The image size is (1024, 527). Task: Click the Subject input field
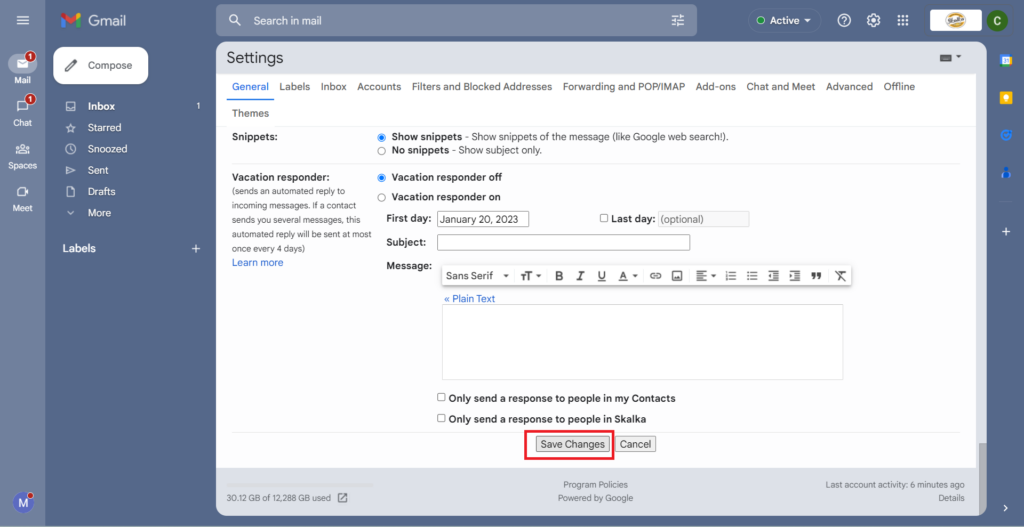coord(563,242)
